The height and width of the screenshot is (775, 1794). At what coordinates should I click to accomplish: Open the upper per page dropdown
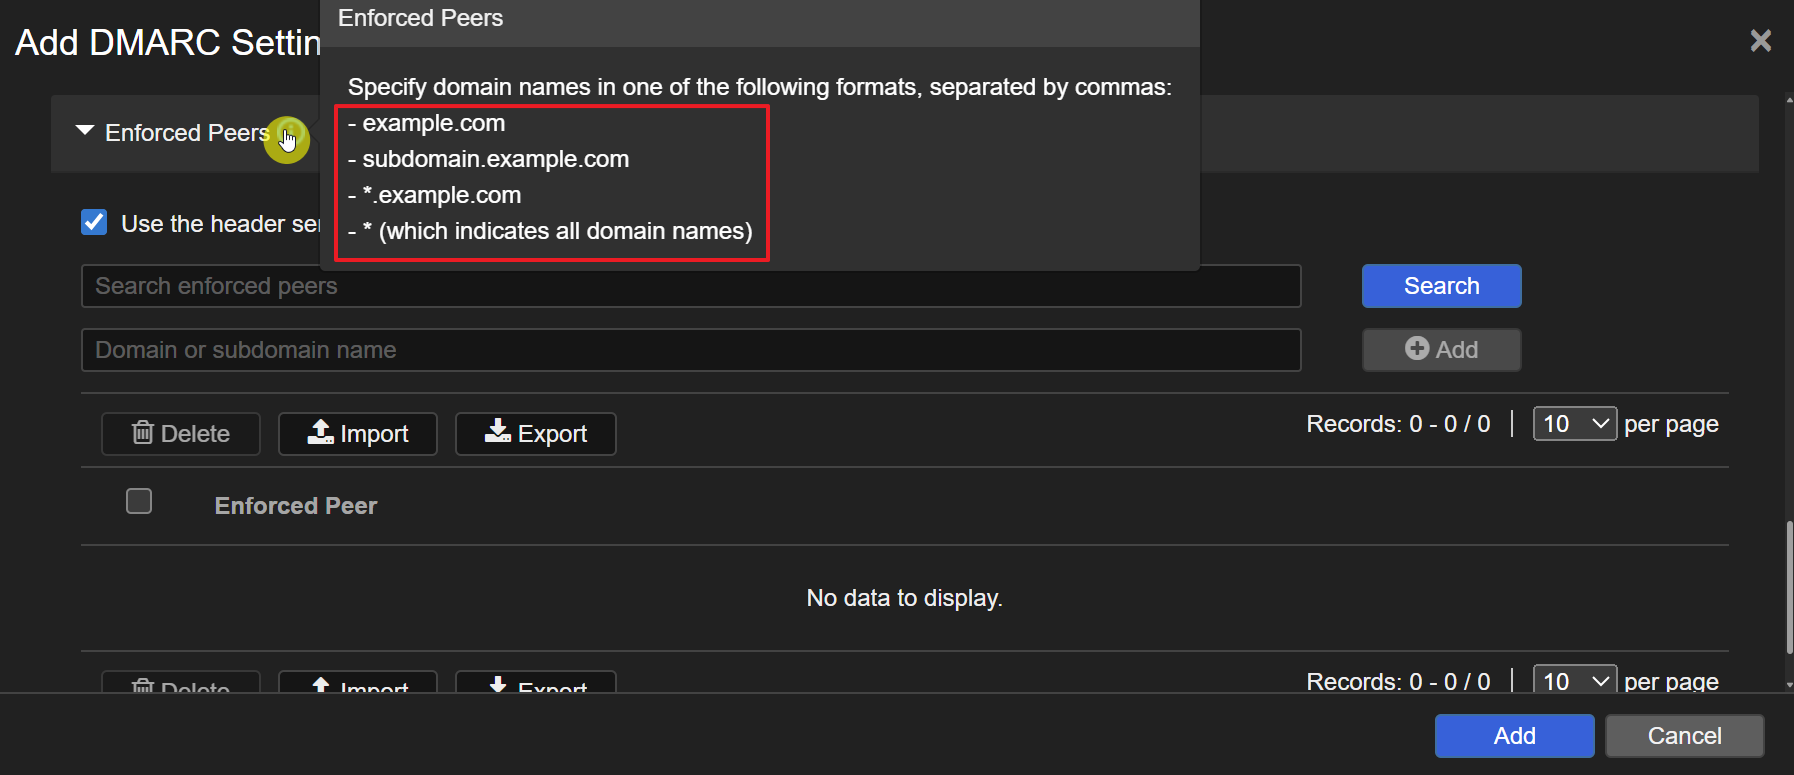pyautogui.click(x=1574, y=424)
